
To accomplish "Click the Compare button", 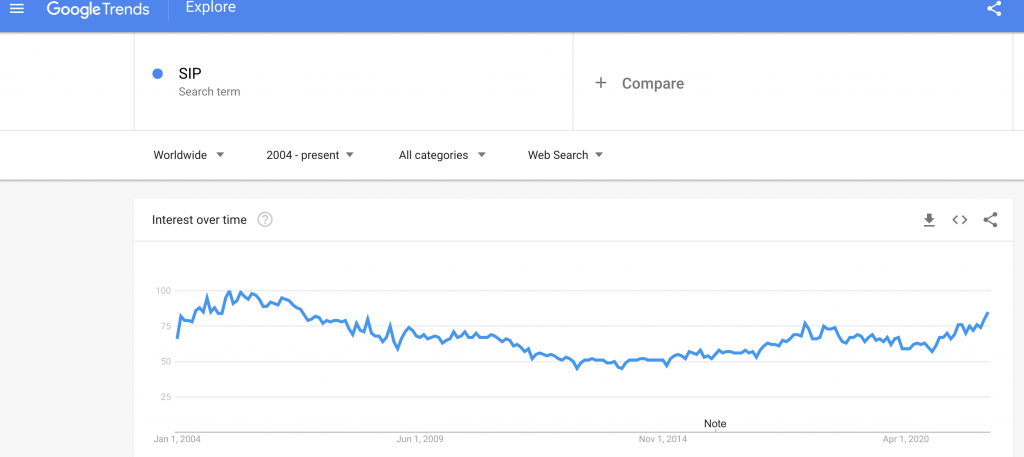I will point(652,83).
